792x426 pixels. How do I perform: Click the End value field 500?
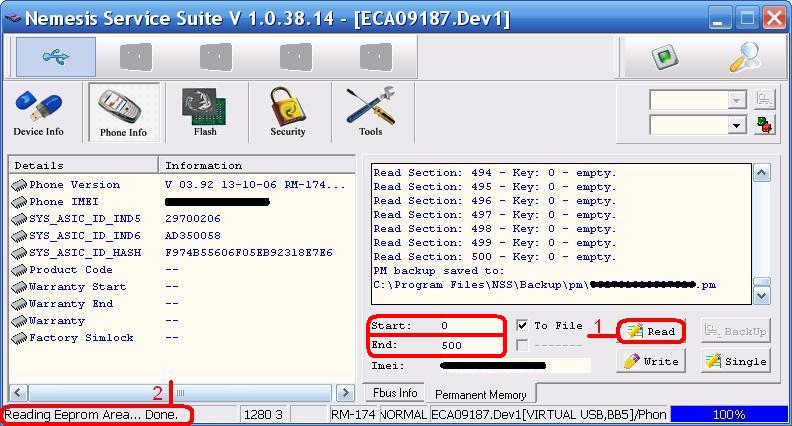click(471, 345)
